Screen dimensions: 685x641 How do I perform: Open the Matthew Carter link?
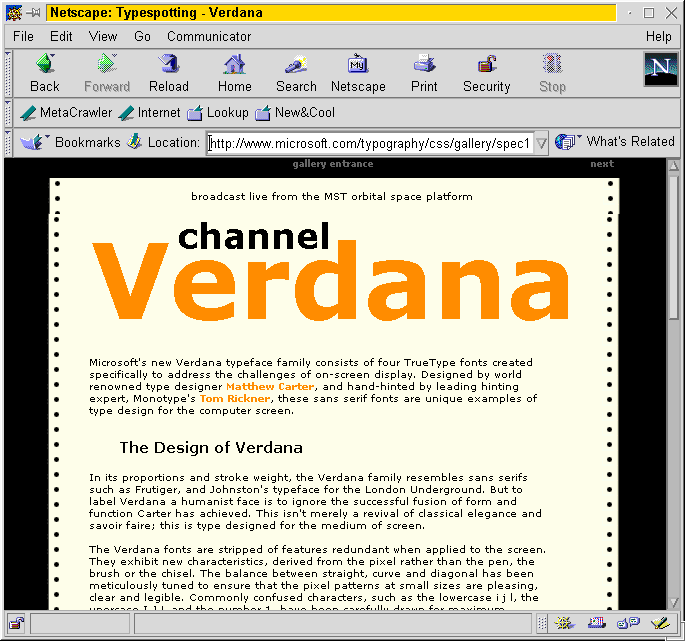270,387
